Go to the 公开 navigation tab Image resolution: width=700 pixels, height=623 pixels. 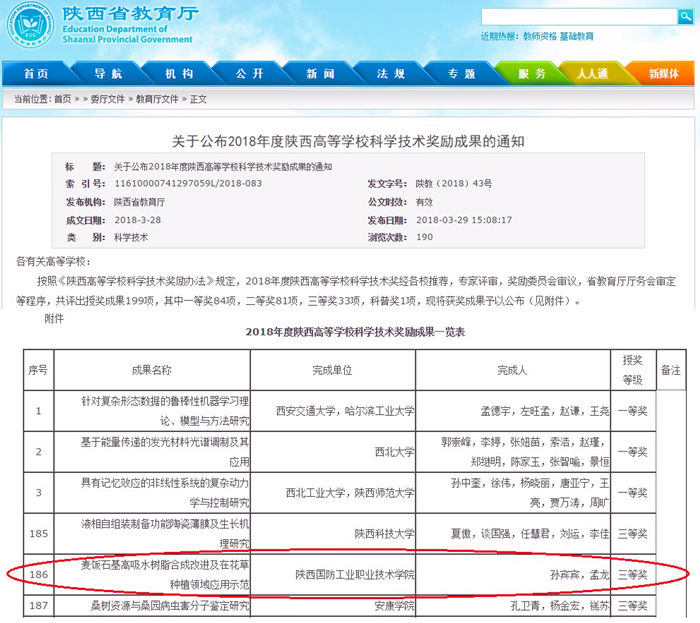click(x=250, y=74)
